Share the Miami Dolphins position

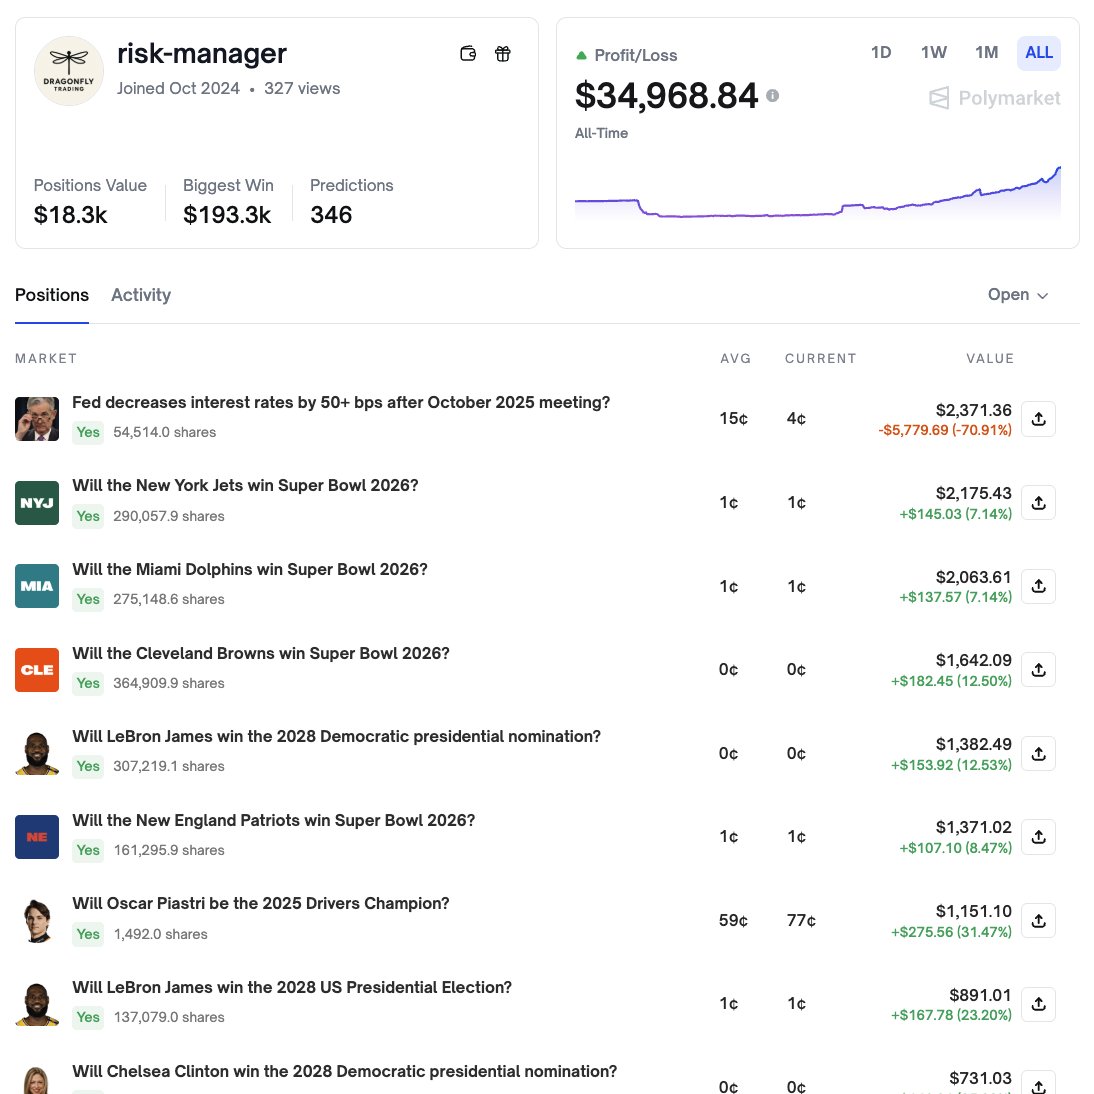[1038, 586]
